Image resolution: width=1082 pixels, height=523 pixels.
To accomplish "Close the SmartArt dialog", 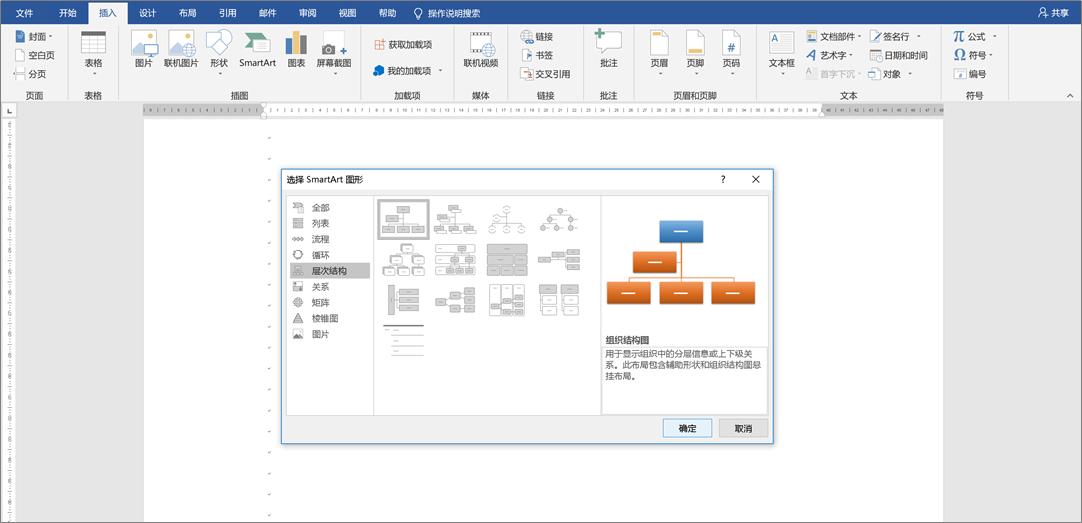I will (756, 179).
